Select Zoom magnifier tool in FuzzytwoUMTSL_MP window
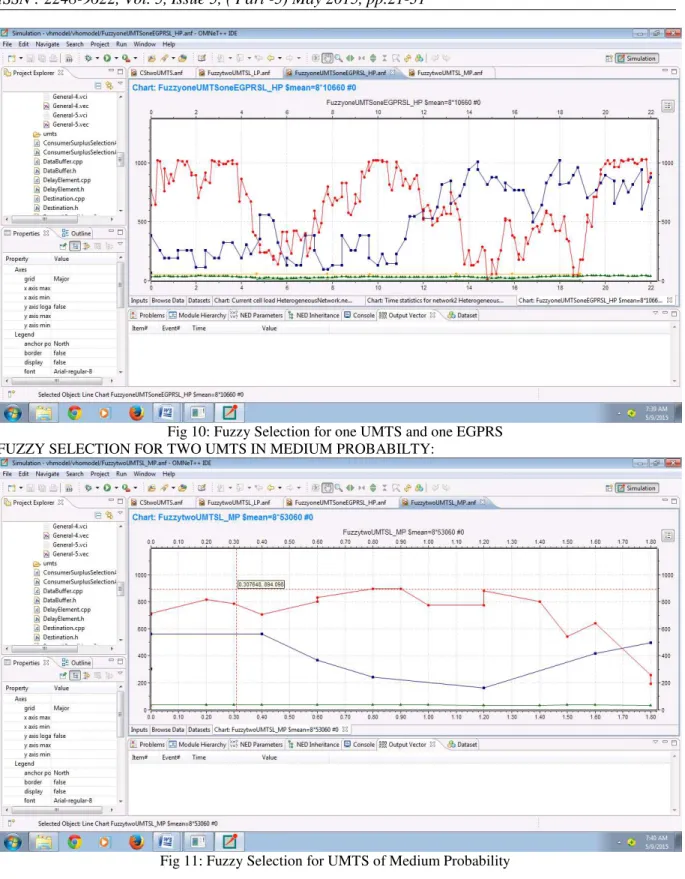Image resolution: width=685 pixels, height=879 pixels. point(338,488)
